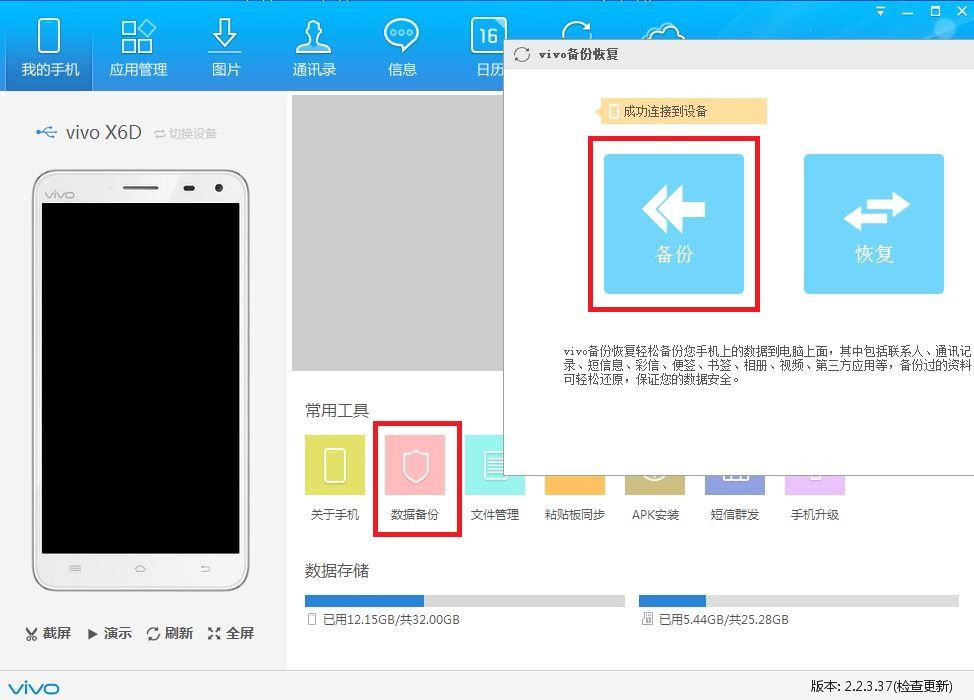The image size is (974, 700).
Task: Click the 常用工具 heading
Action: pyautogui.click(x=337, y=410)
